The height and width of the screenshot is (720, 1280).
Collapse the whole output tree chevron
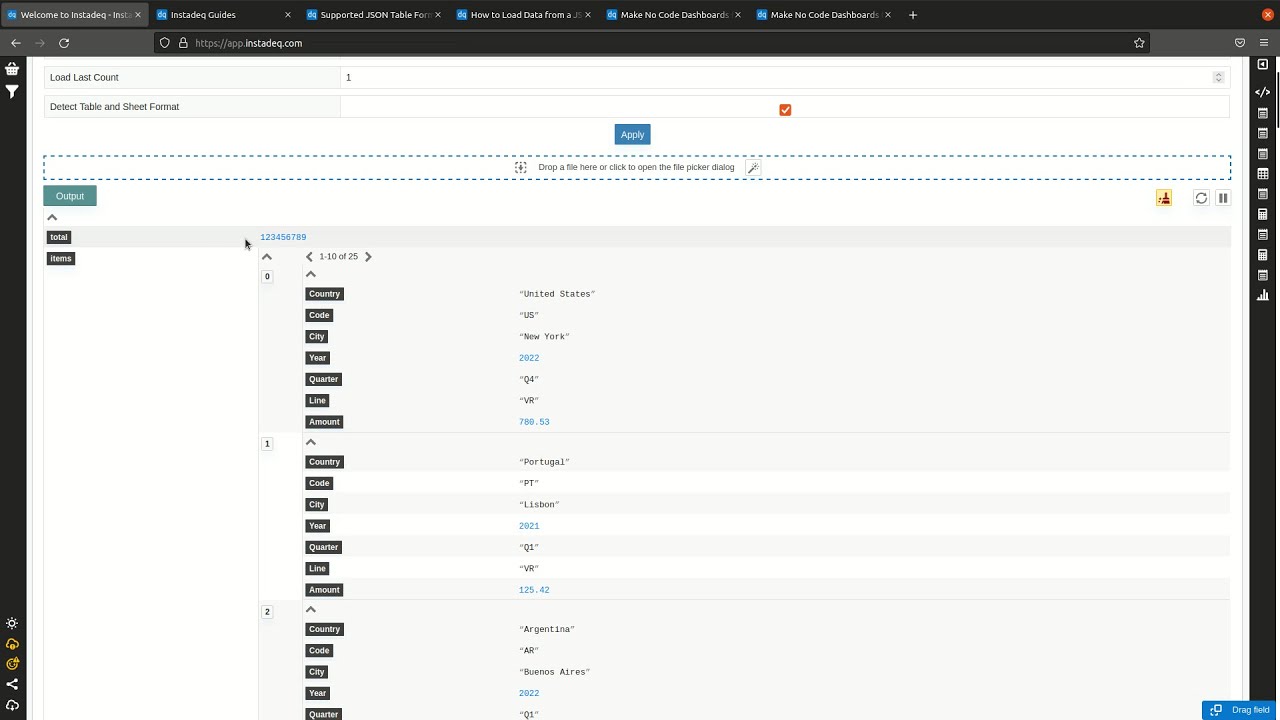click(52, 217)
